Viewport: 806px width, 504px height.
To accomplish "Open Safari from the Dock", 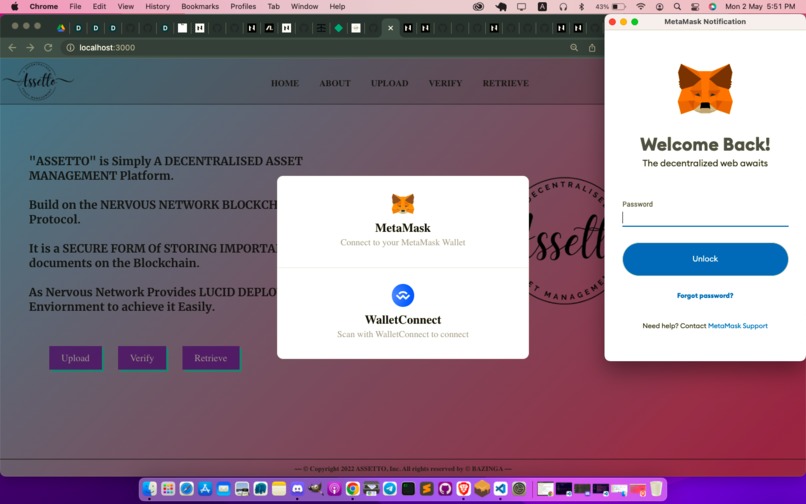I will tap(187, 488).
